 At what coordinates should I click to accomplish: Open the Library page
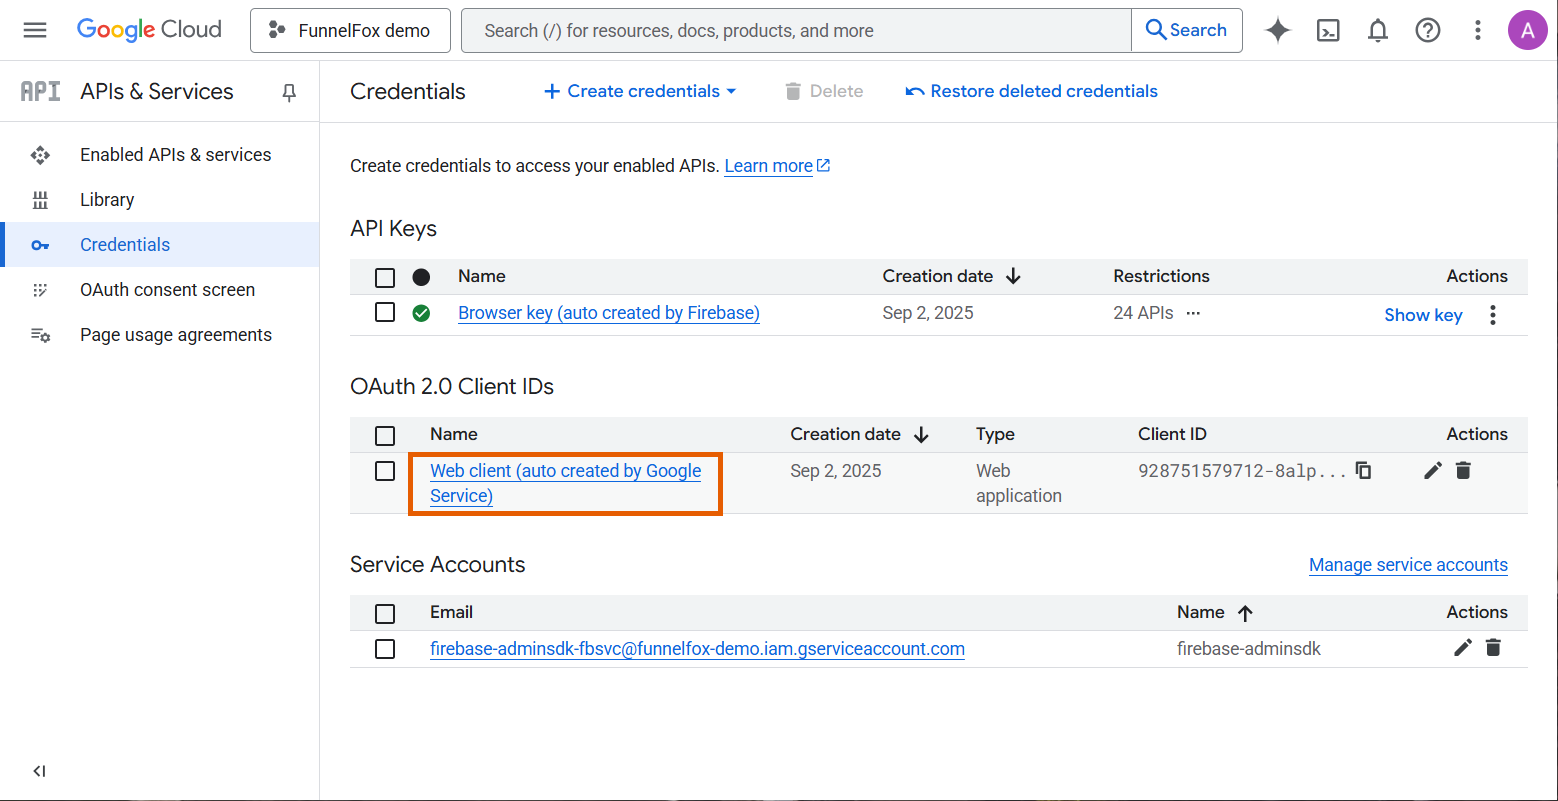(160, 200)
